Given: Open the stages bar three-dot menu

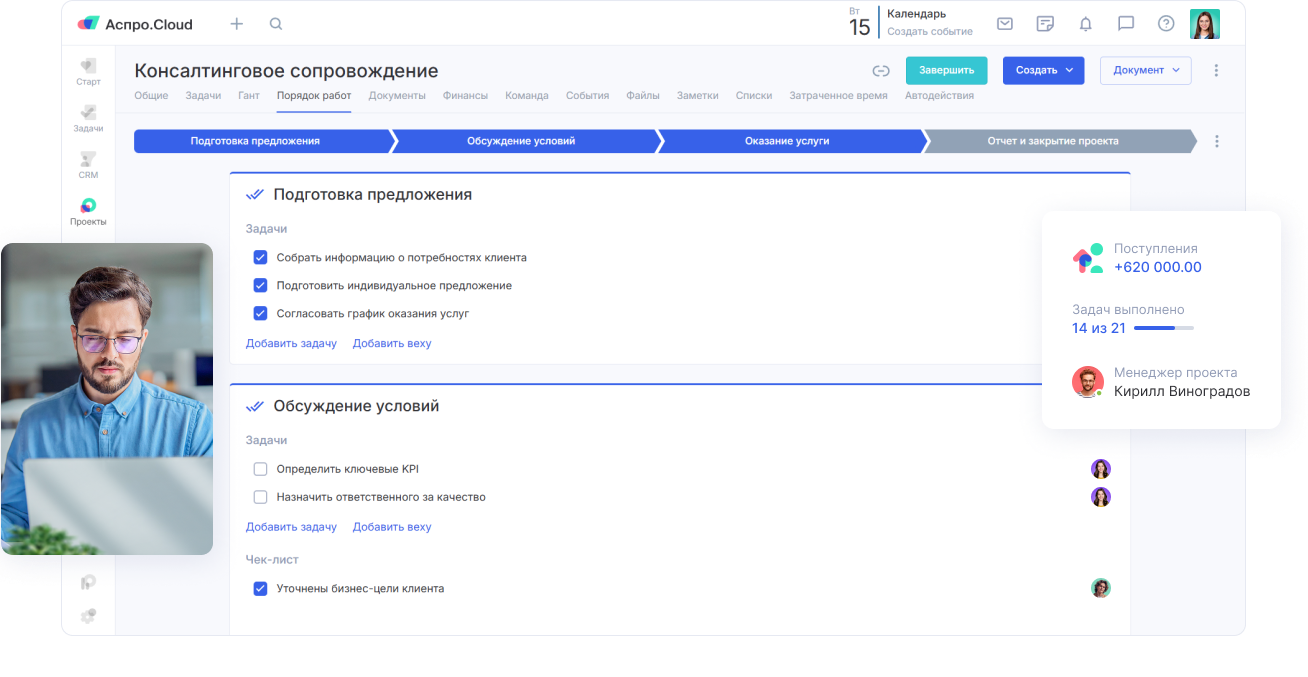Looking at the screenshot, I should tap(1216, 142).
